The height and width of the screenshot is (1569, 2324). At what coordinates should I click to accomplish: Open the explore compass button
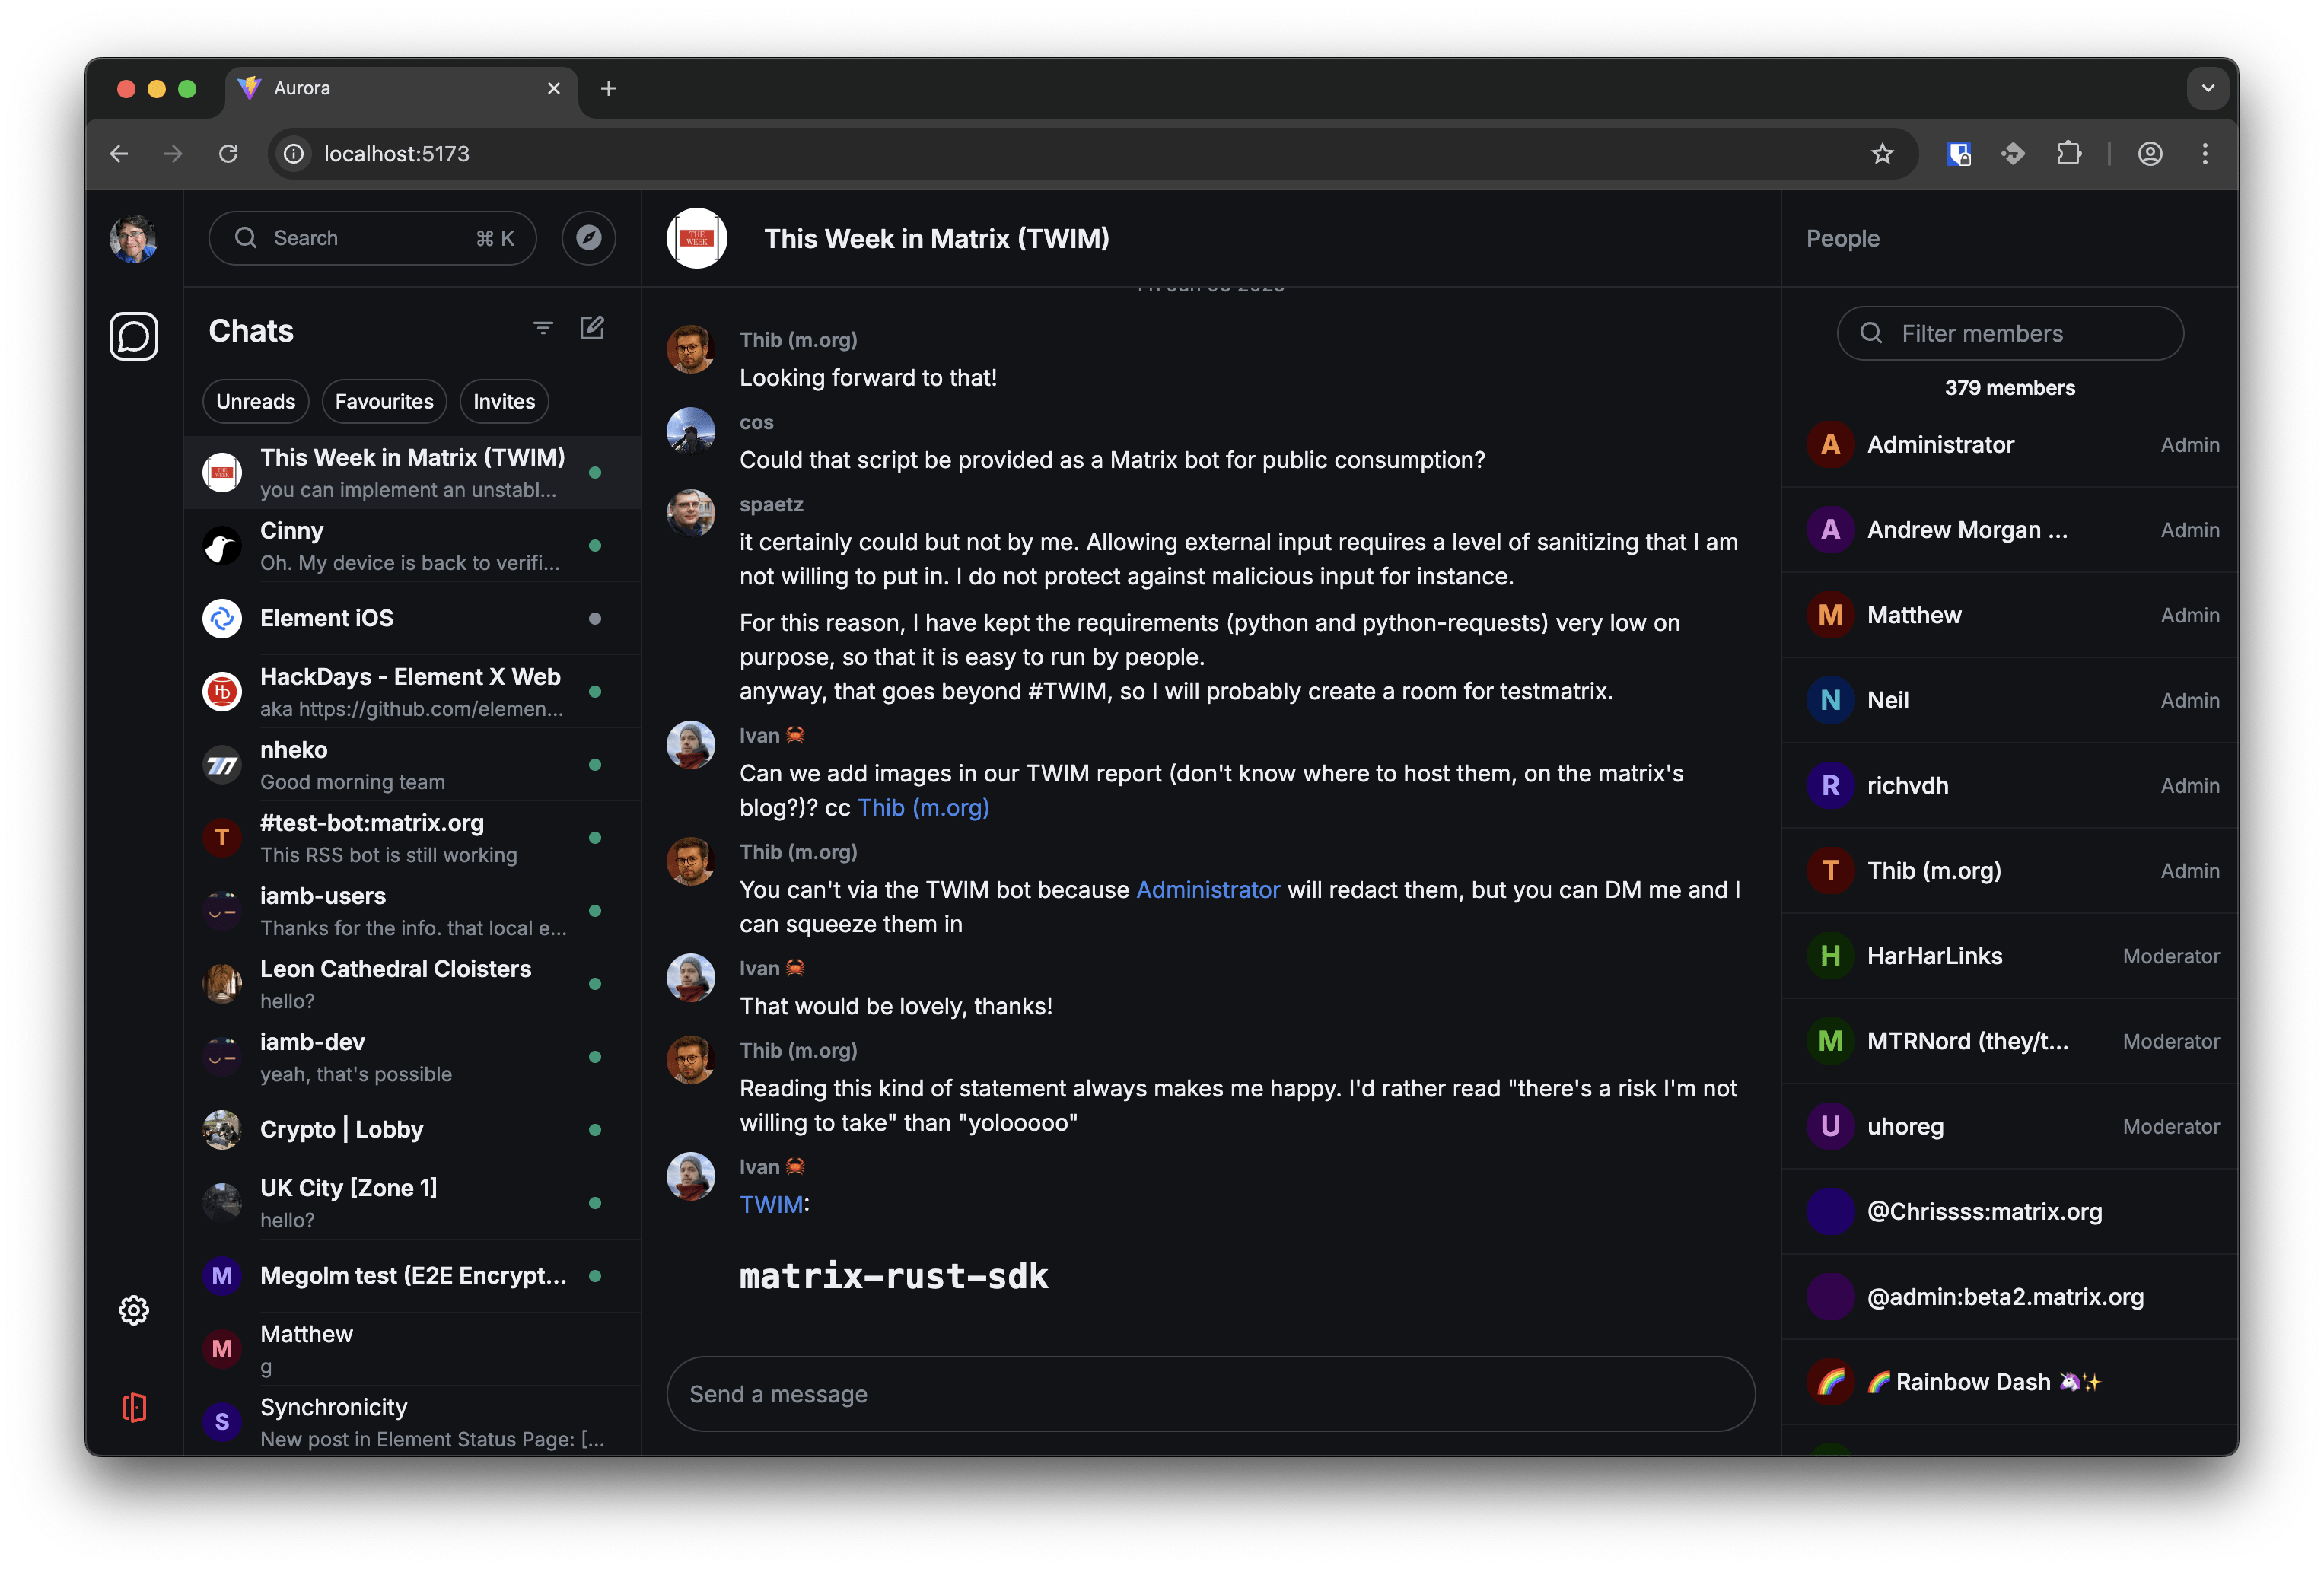[588, 238]
